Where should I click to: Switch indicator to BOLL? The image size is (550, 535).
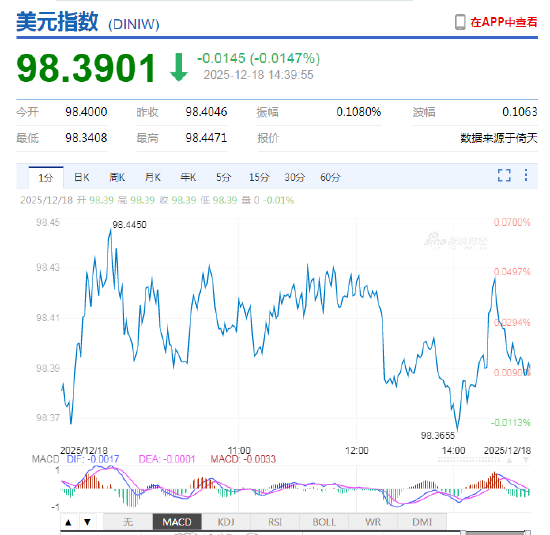coord(324,522)
